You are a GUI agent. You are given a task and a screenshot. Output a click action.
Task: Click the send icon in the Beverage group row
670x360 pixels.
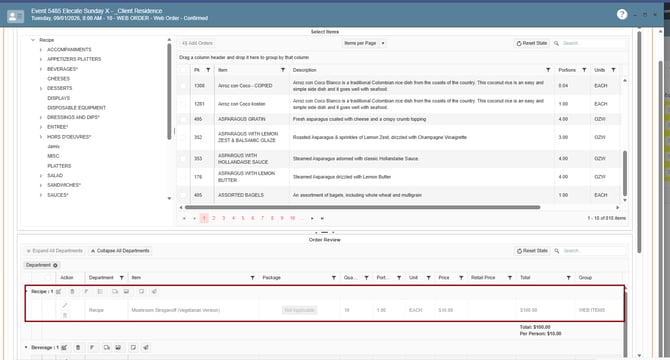[x=146, y=348]
